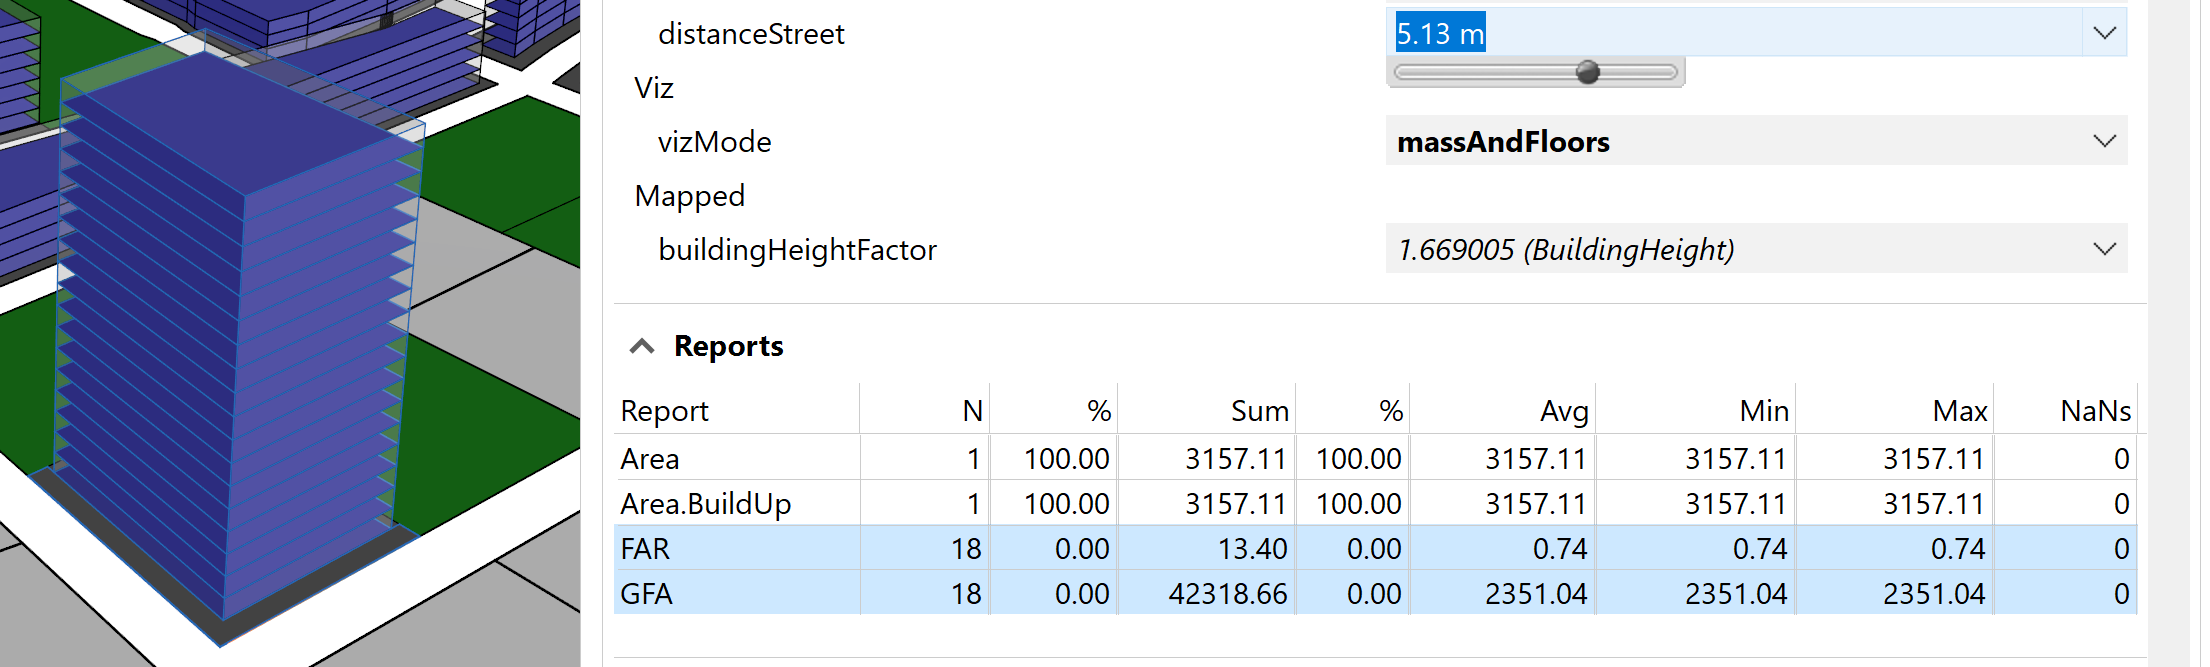Viewport: 2210px width, 667px height.
Task: Click the Report column header
Action: click(x=664, y=411)
